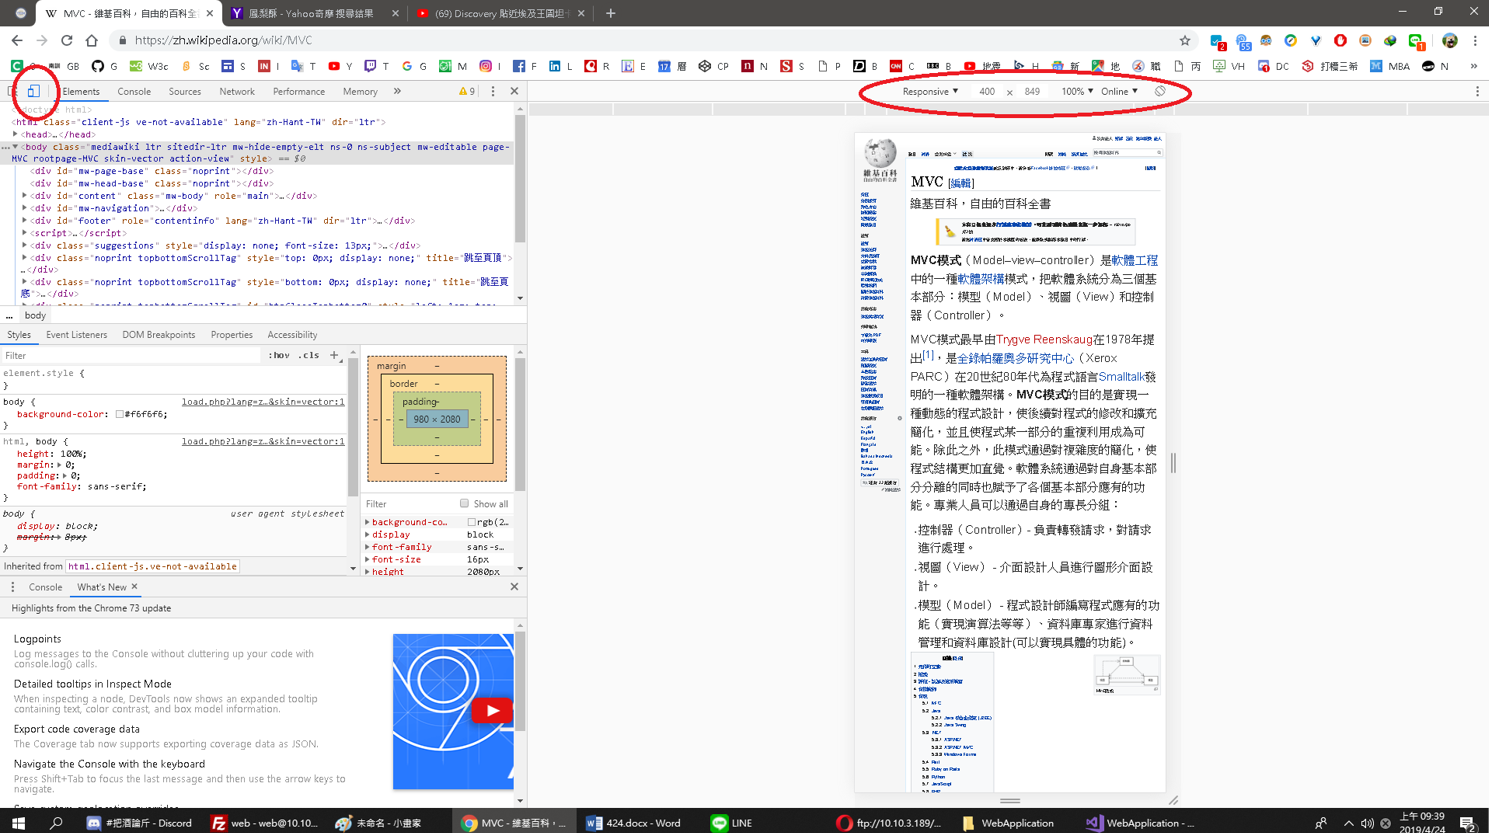
Task: Switch to the Network panel tab
Action: (x=237, y=91)
